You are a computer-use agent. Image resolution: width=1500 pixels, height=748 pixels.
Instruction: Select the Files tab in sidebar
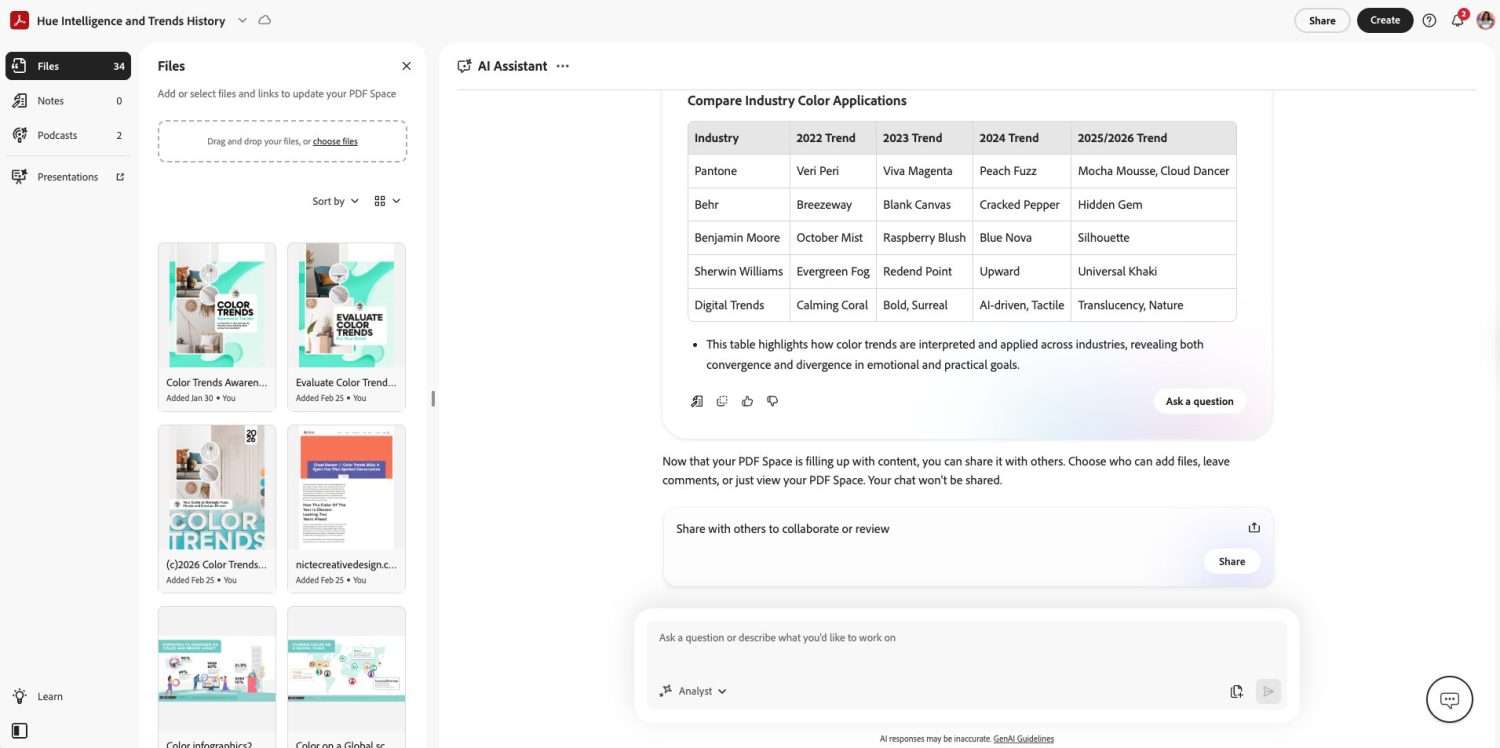pyautogui.click(x=68, y=66)
